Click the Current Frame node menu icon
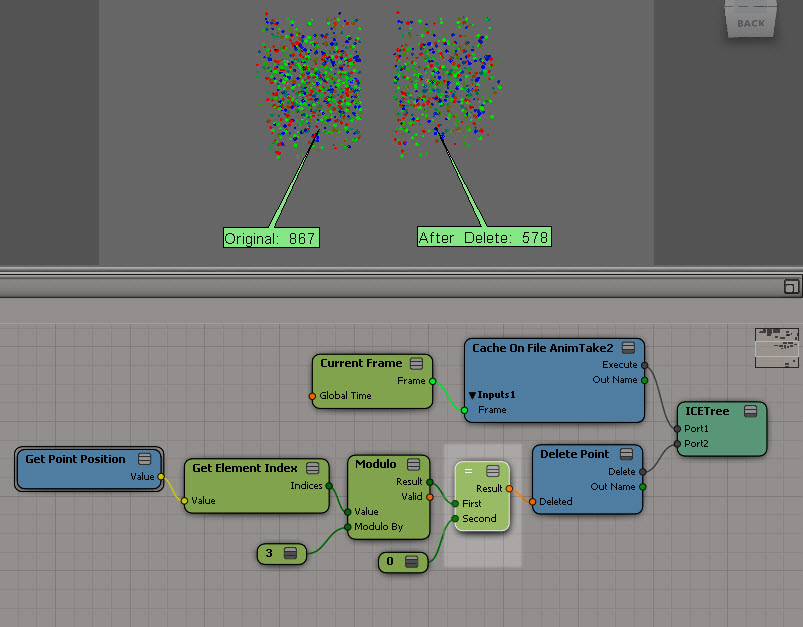Screen dimensions: 803x627 [x=416, y=363]
